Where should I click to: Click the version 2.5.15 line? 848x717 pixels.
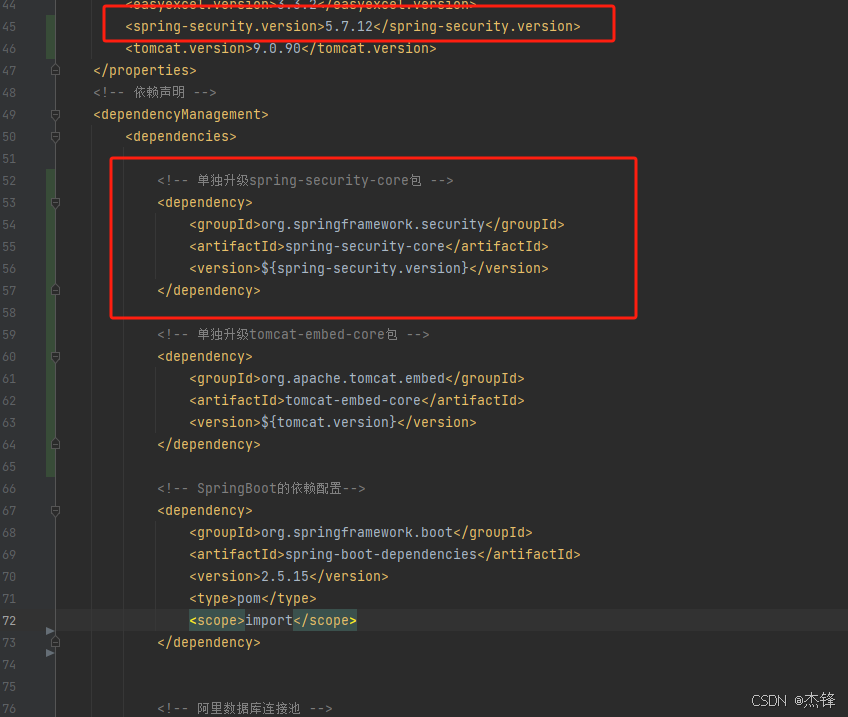289,576
